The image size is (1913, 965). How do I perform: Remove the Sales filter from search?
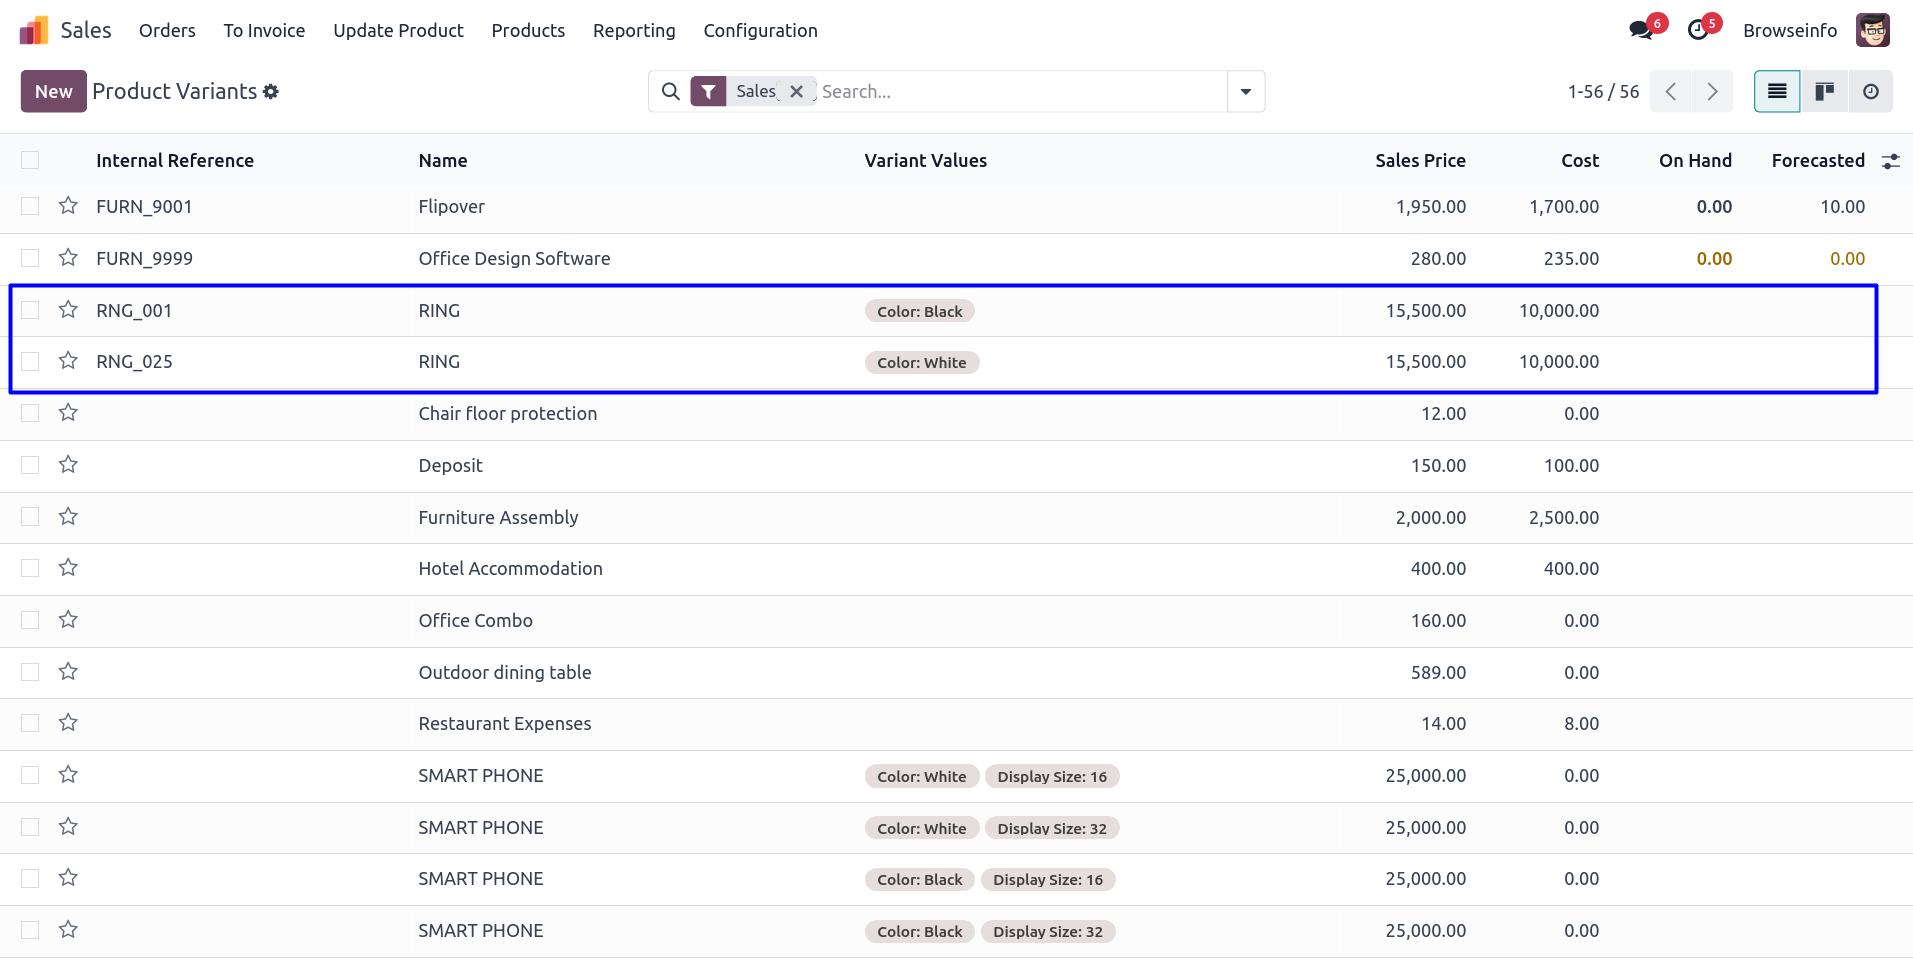[796, 92]
